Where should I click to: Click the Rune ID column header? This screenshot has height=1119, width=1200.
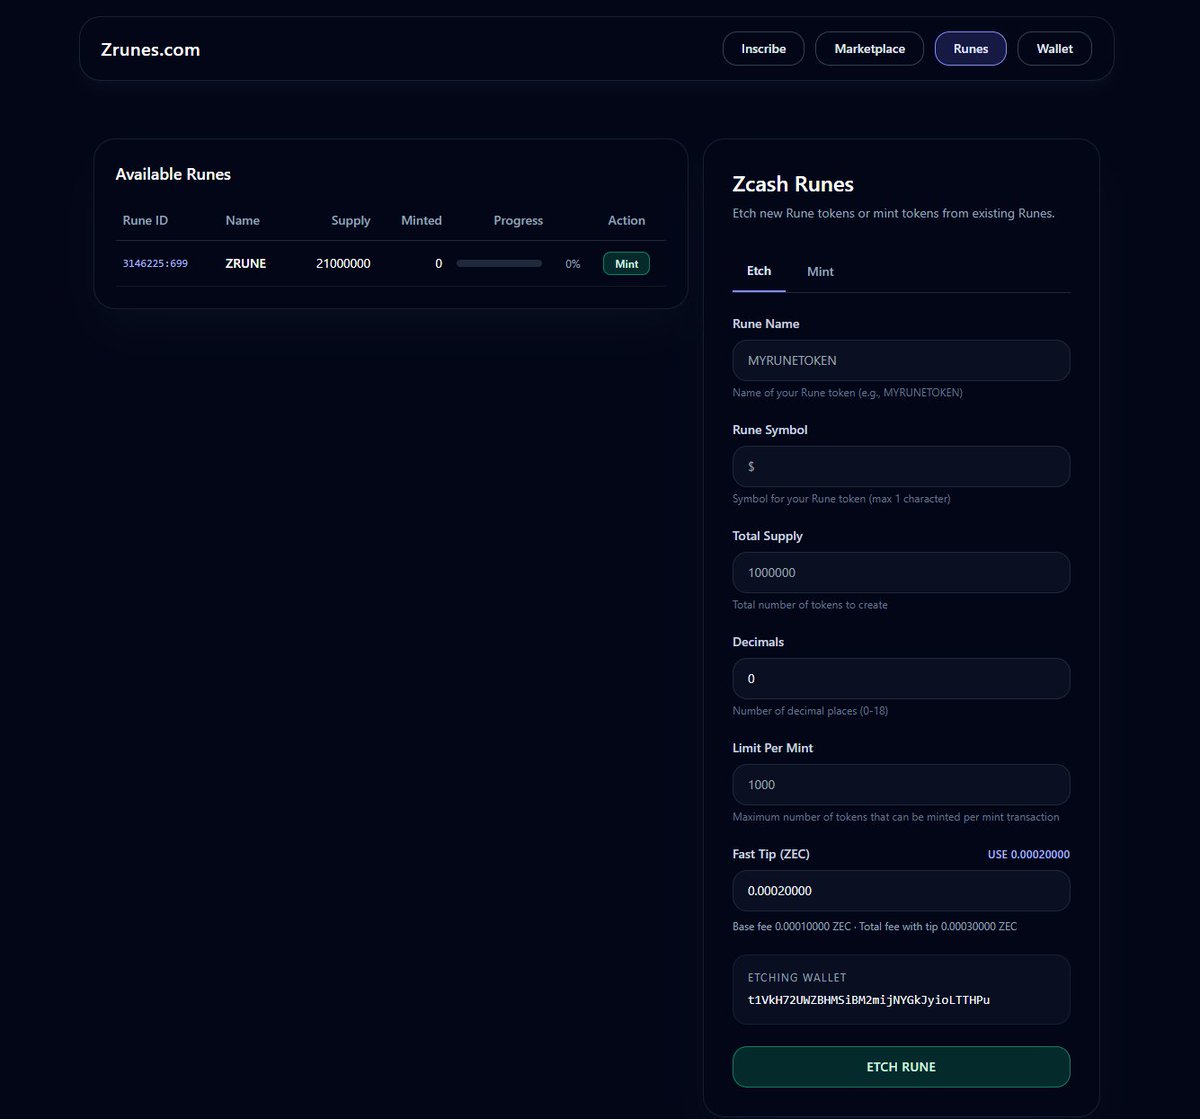point(145,220)
